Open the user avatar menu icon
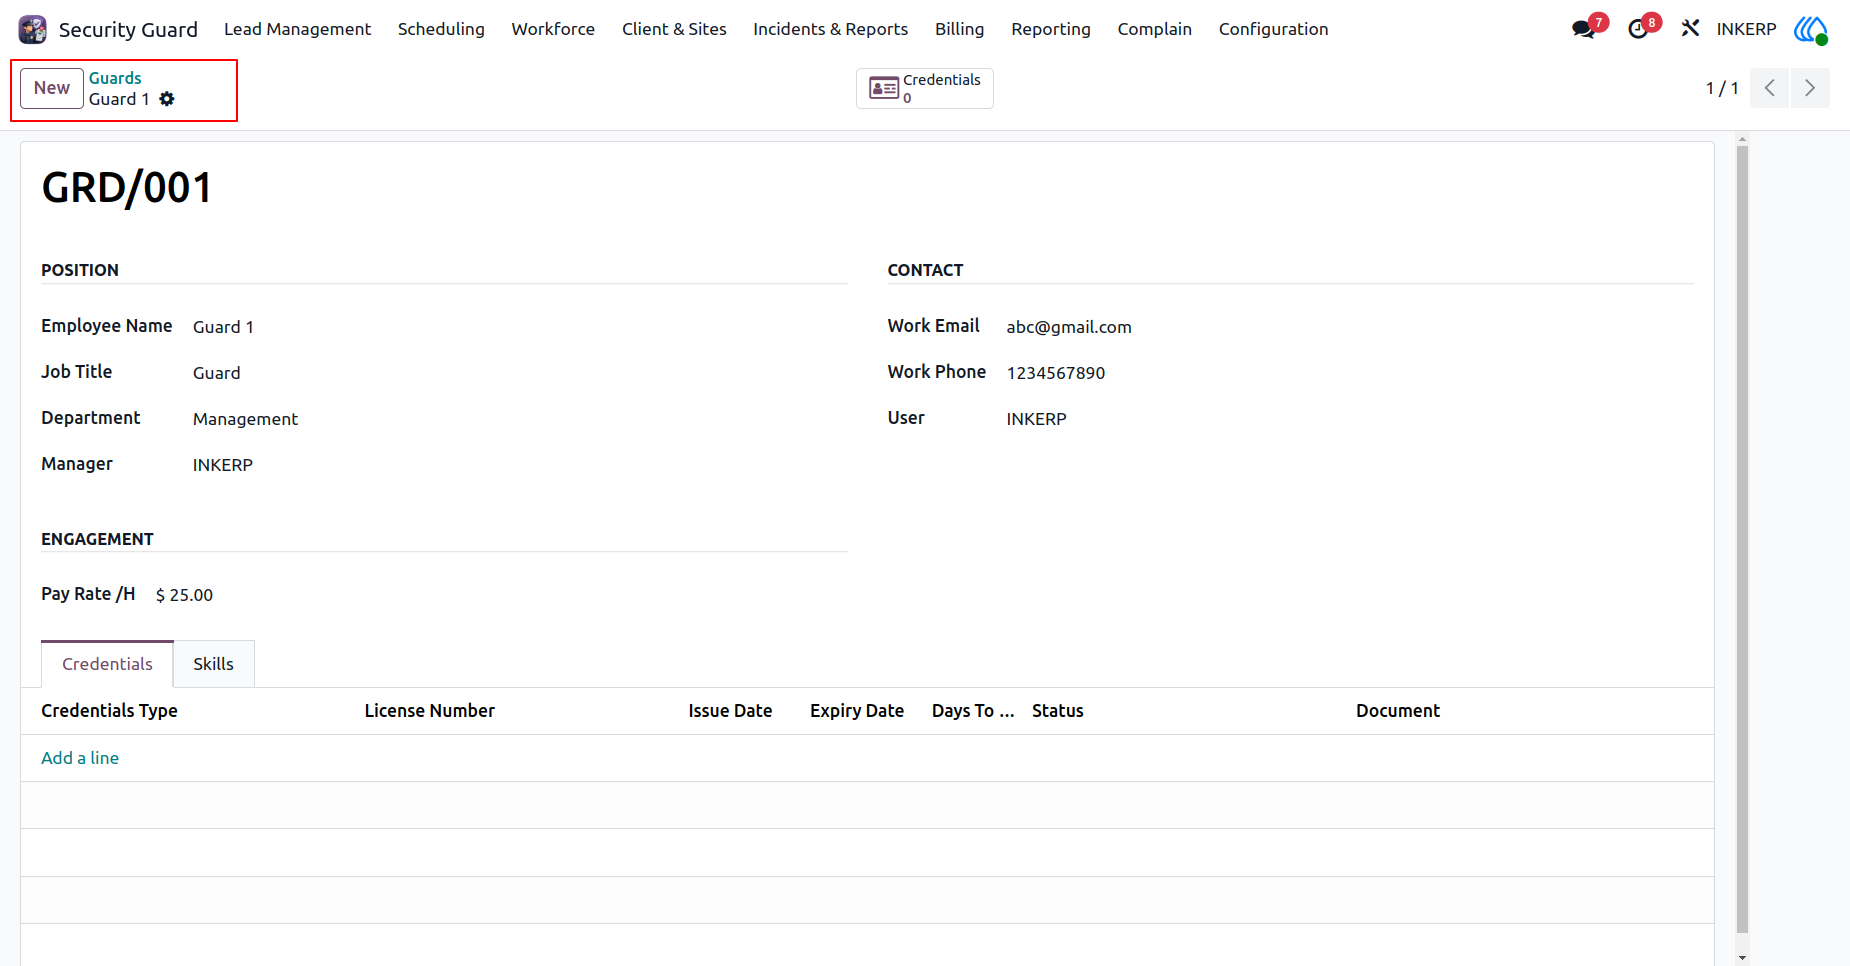 click(x=1810, y=29)
